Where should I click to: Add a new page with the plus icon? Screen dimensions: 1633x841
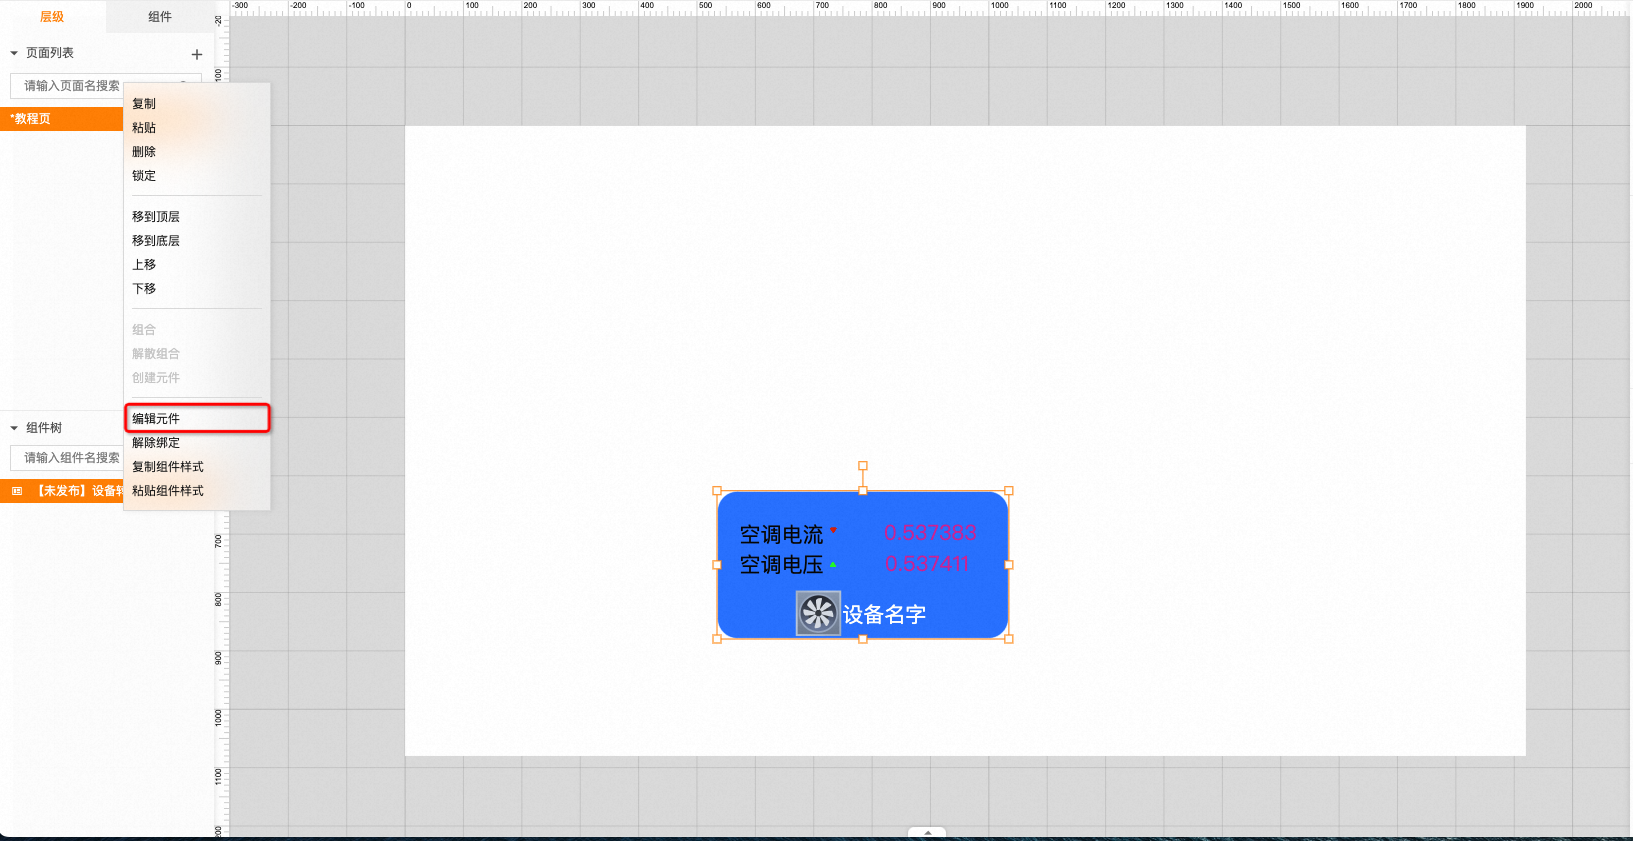point(197,55)
